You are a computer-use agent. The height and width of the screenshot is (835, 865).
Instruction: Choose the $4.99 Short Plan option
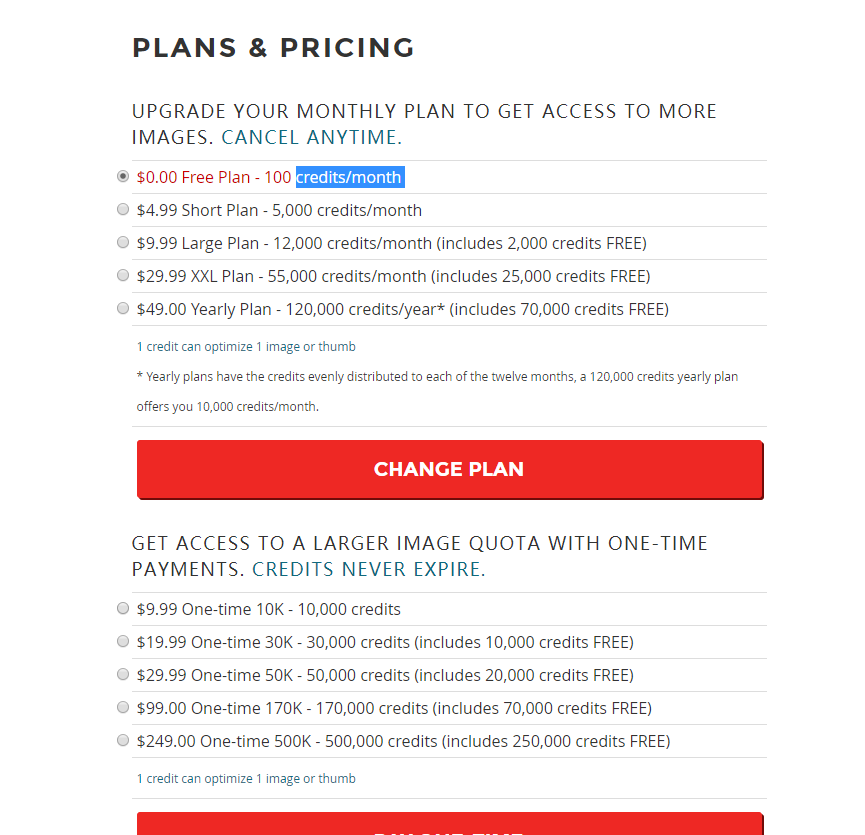[x=123, y=210]
